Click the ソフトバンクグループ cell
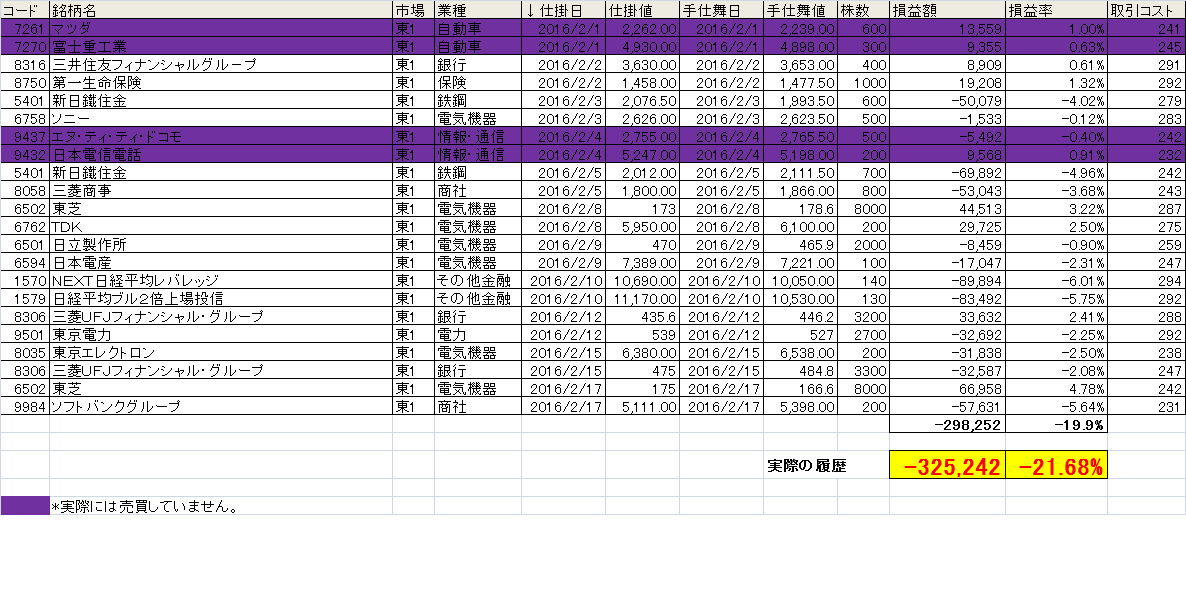Image resolution: width=1186 pixels, height=605 pixels. click(x=221, y=406)
